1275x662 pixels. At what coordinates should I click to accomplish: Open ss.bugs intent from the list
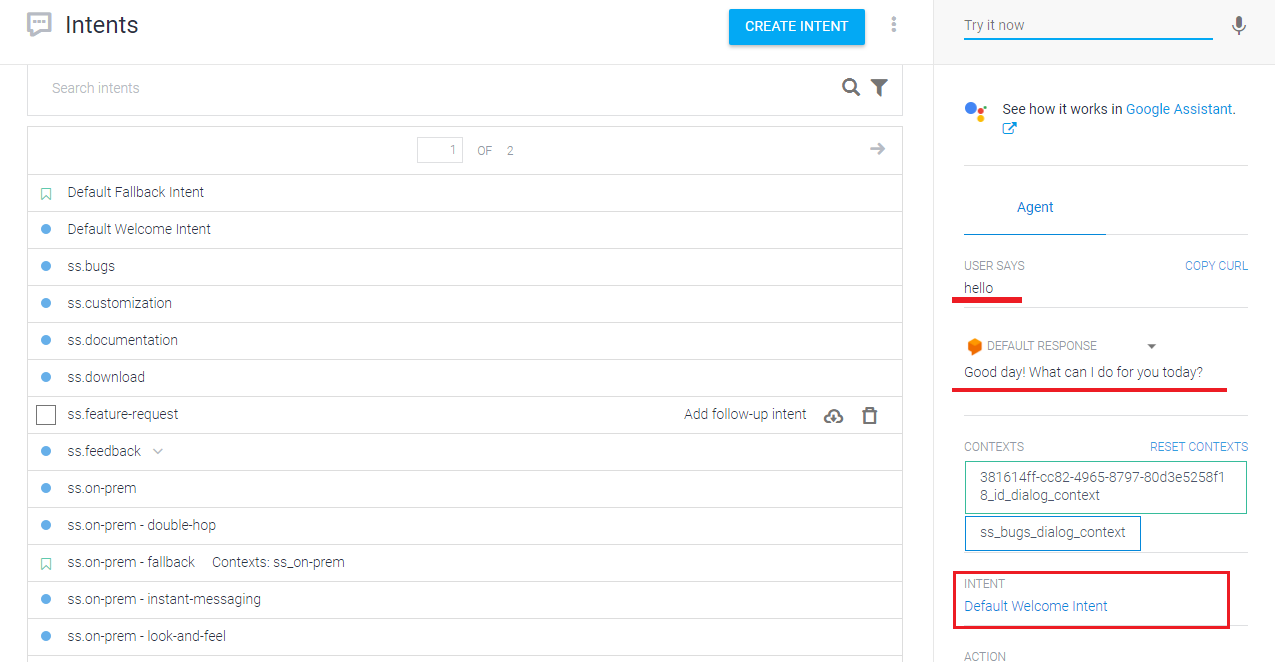tap(91, 266)
